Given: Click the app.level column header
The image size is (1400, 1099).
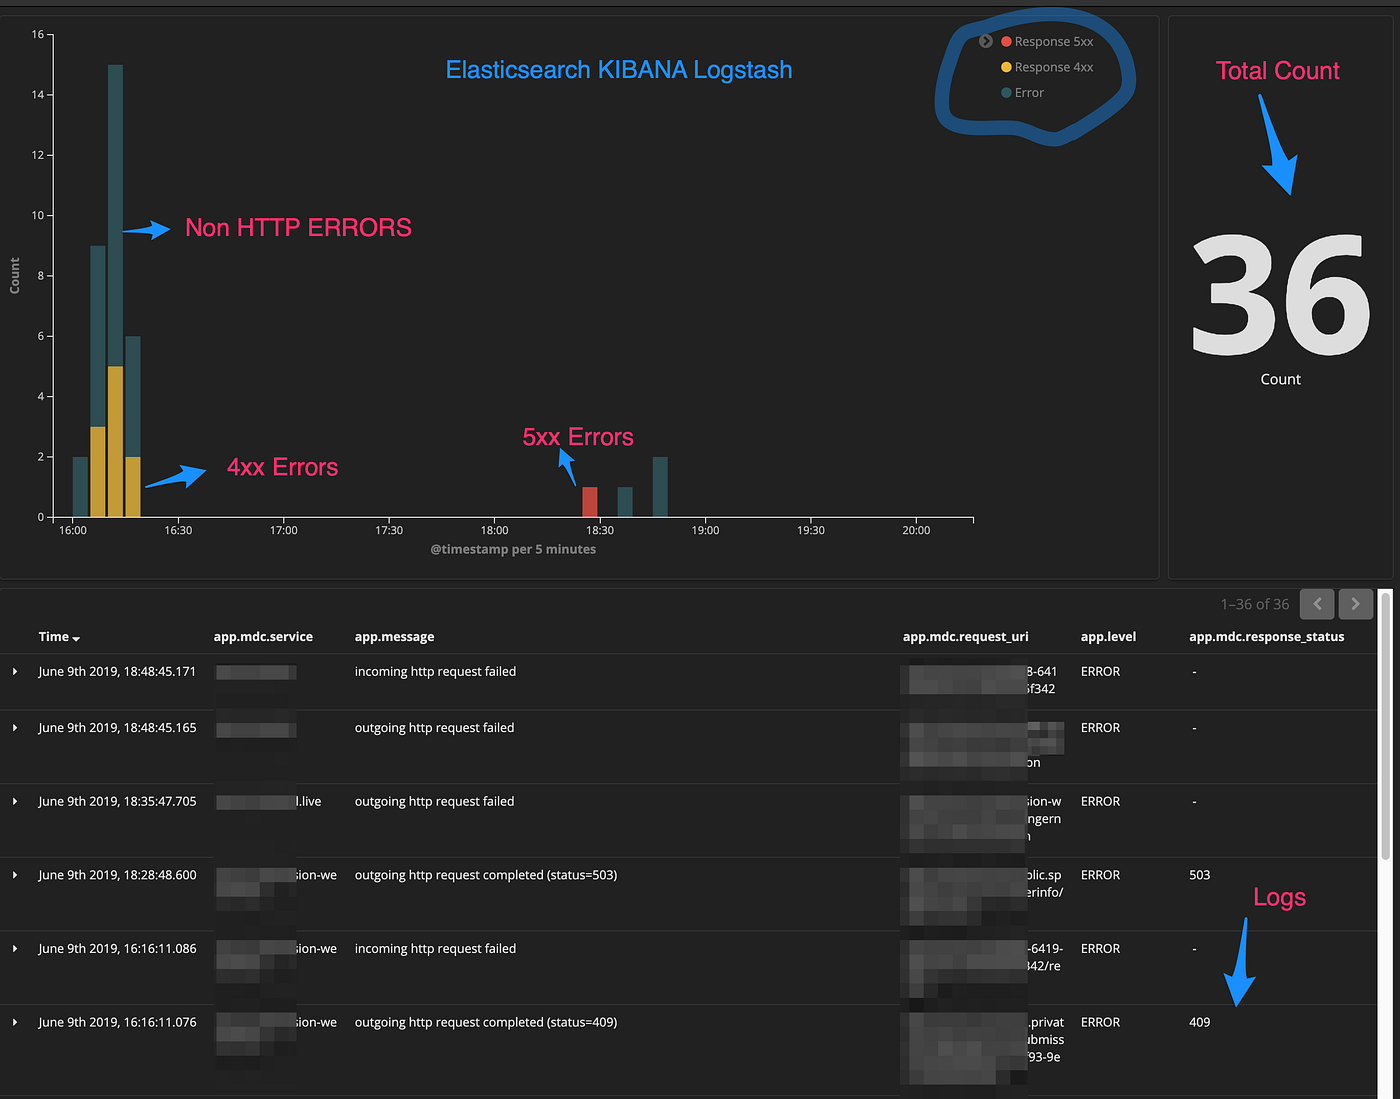Looking at the screenshot, I should 1108,636.
